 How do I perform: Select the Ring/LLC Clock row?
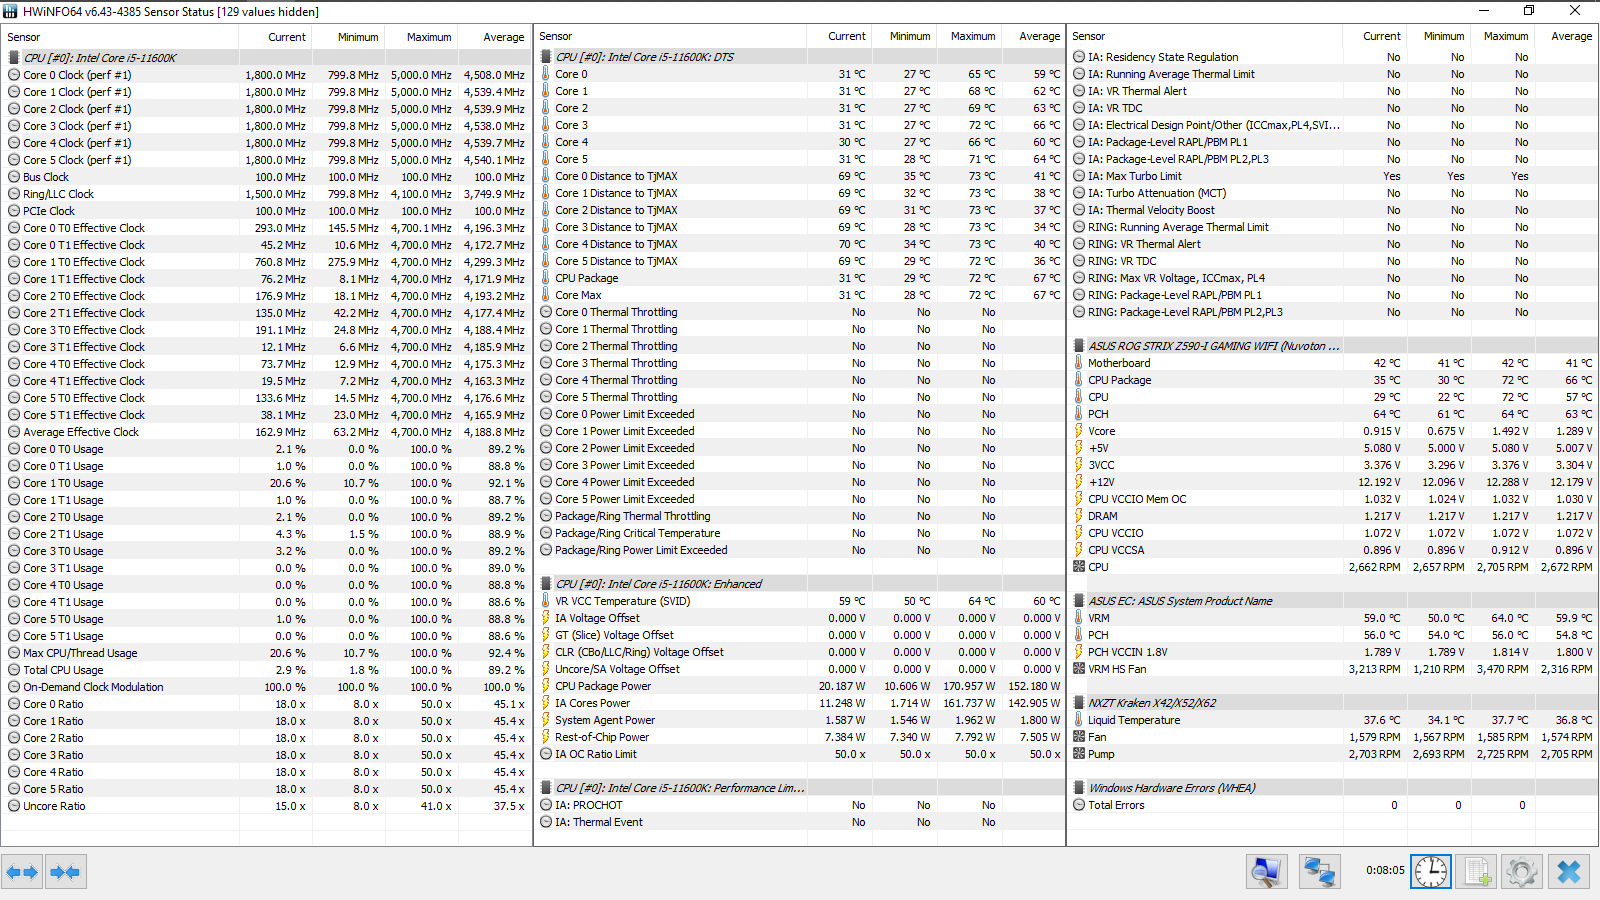click(x=266, y=194)
